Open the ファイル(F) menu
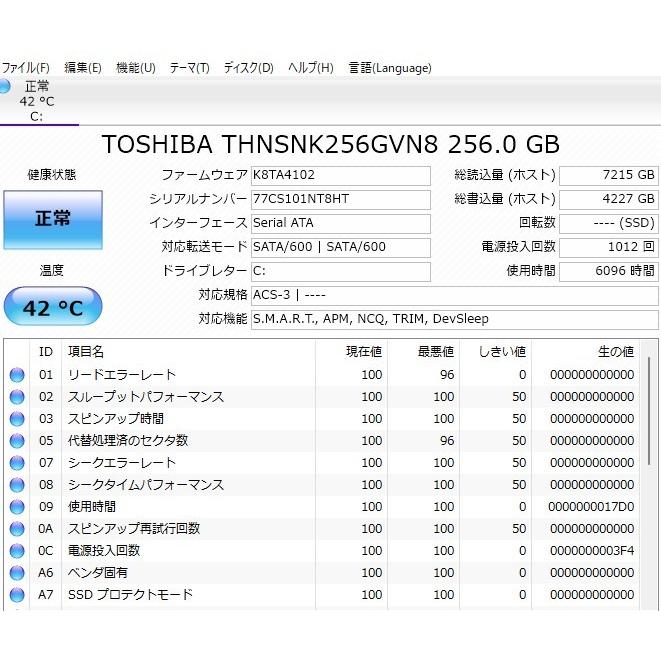This screenshot has width=661, height=661. pyautogui.click(x=25, y=67)
